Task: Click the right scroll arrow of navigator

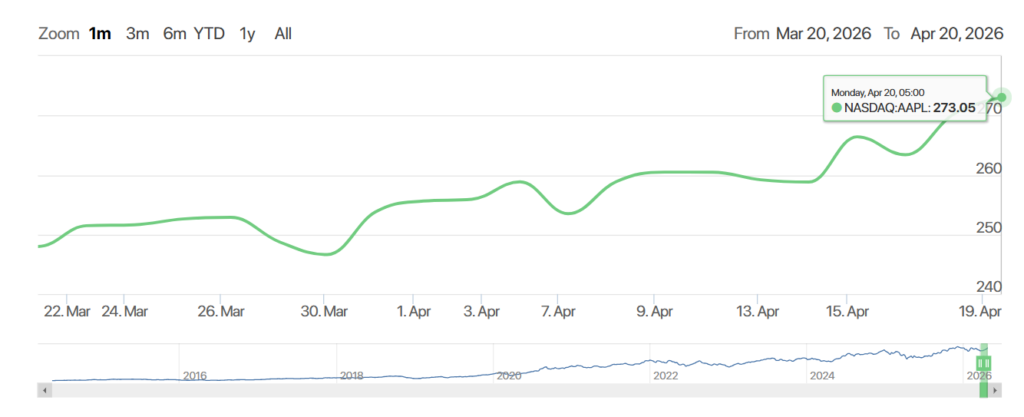Action: tap(998, 390)
